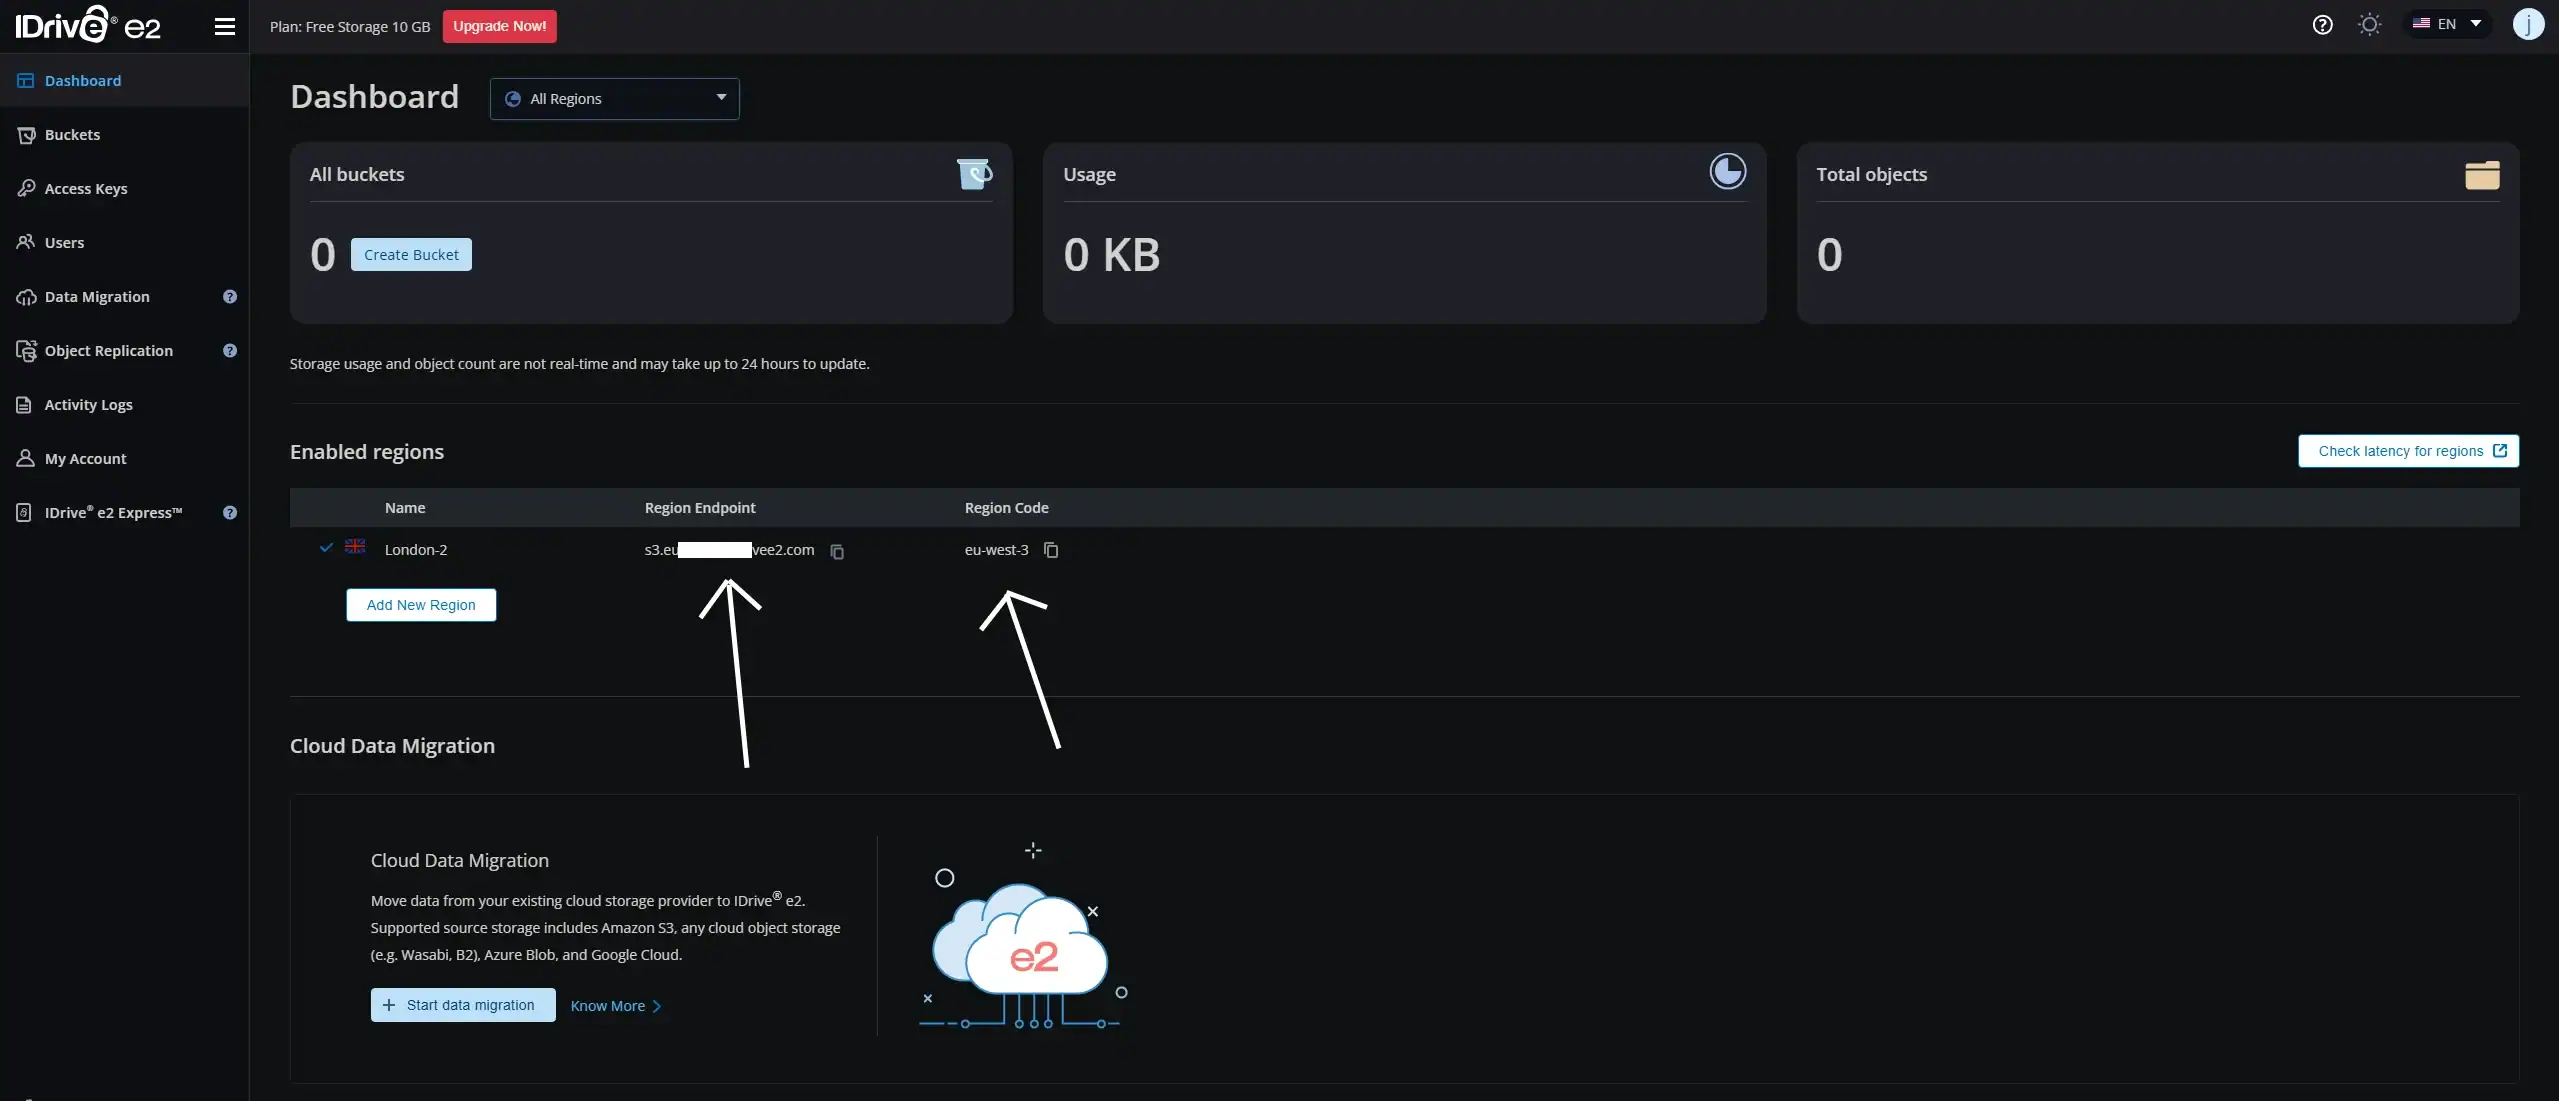
Task: Open the All Regions dropdown
Action: click(x=614, y=99)
